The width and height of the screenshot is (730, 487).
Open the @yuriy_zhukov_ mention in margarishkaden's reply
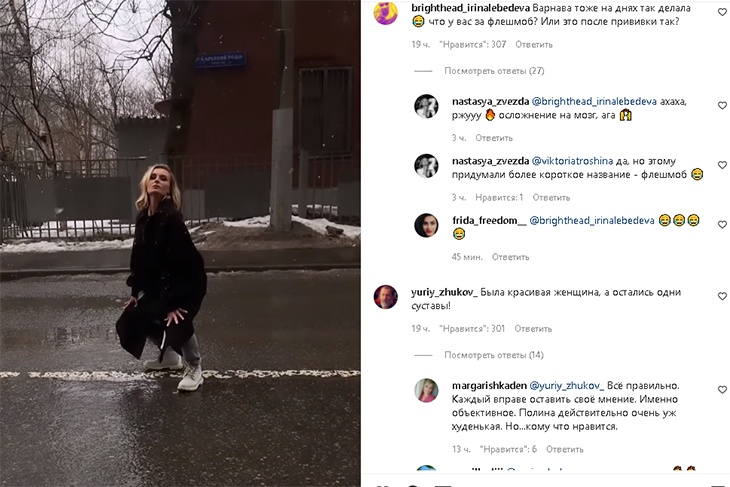pos(567,386)
